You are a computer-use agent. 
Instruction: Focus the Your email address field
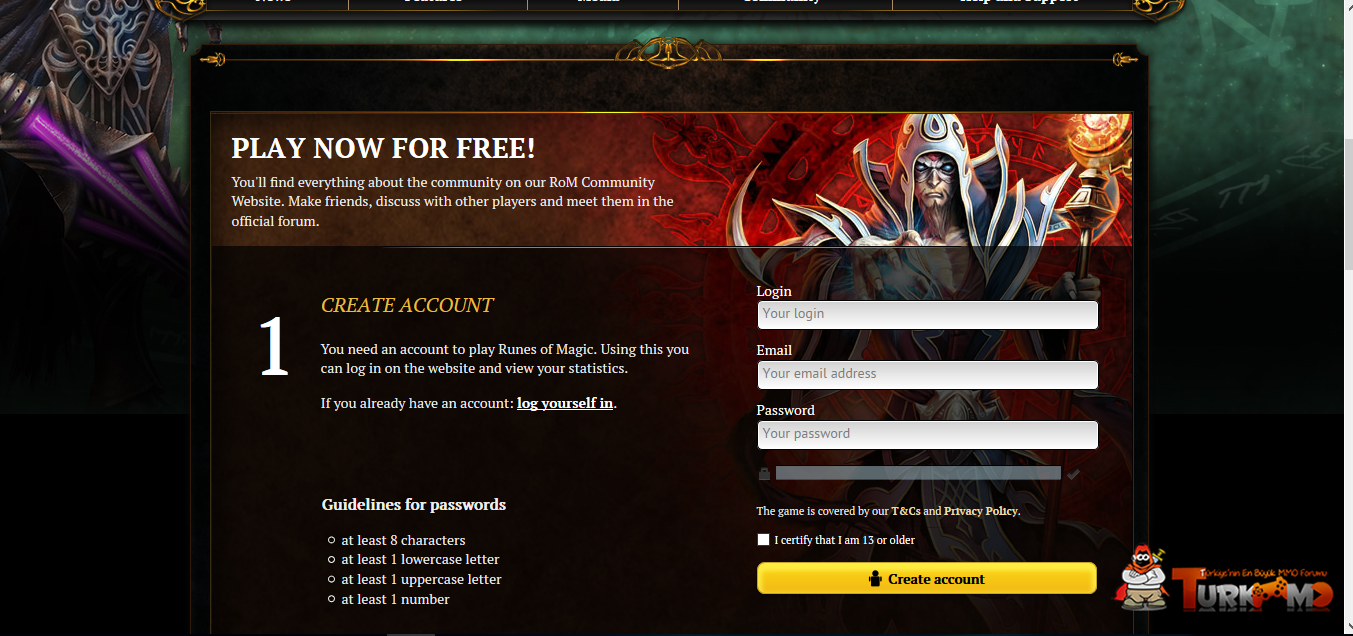tap(928, 374)
